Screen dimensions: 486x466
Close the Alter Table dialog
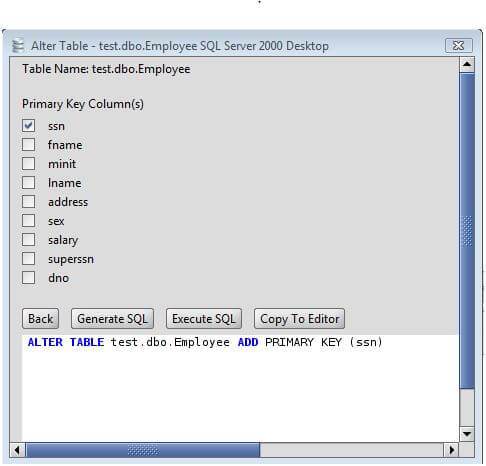tap(459, 45)
